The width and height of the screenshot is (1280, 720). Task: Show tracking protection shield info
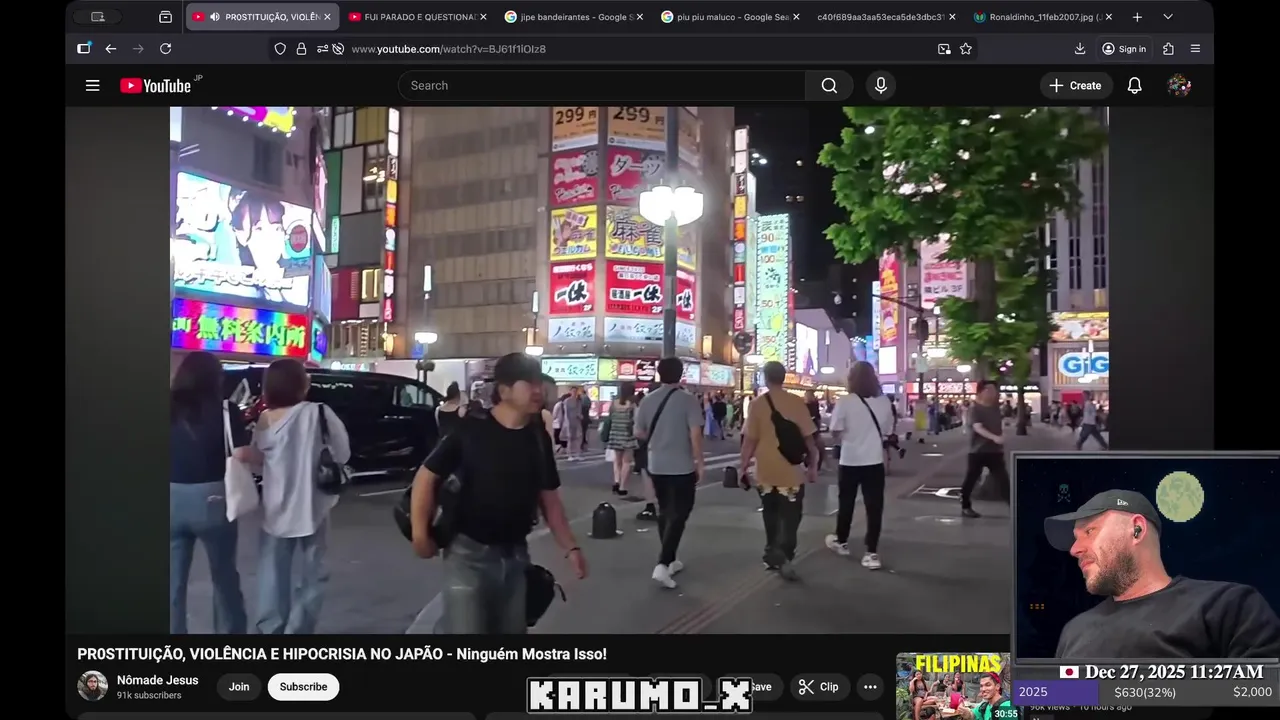280,49
